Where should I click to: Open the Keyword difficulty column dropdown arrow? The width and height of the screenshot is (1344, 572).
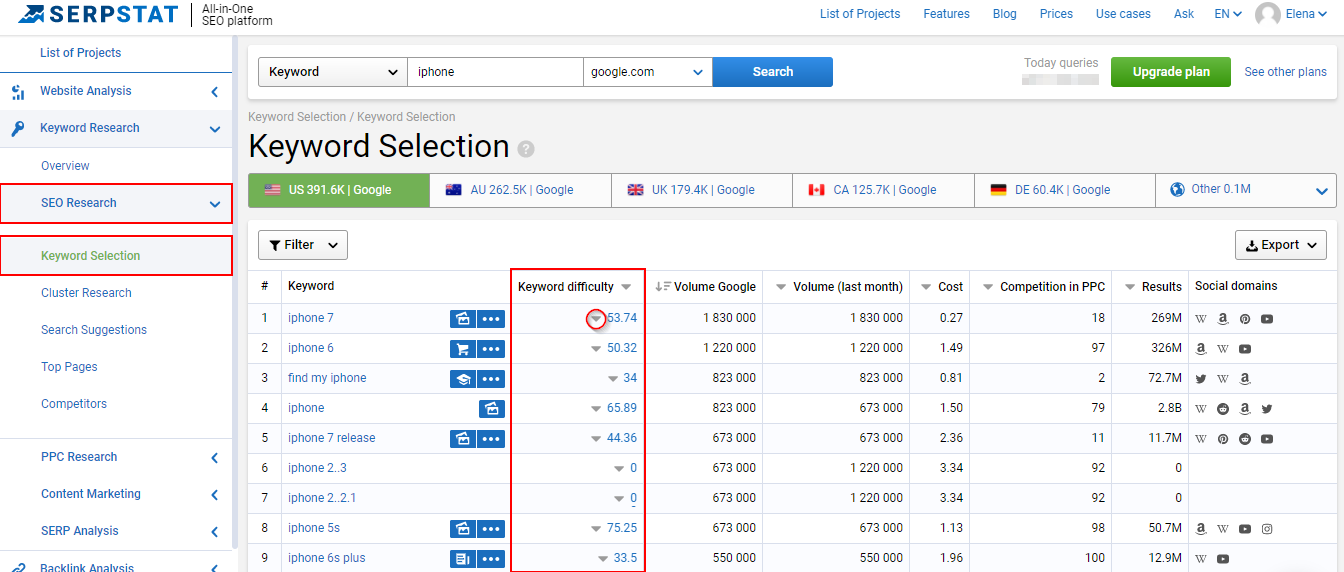click(626, 287)
